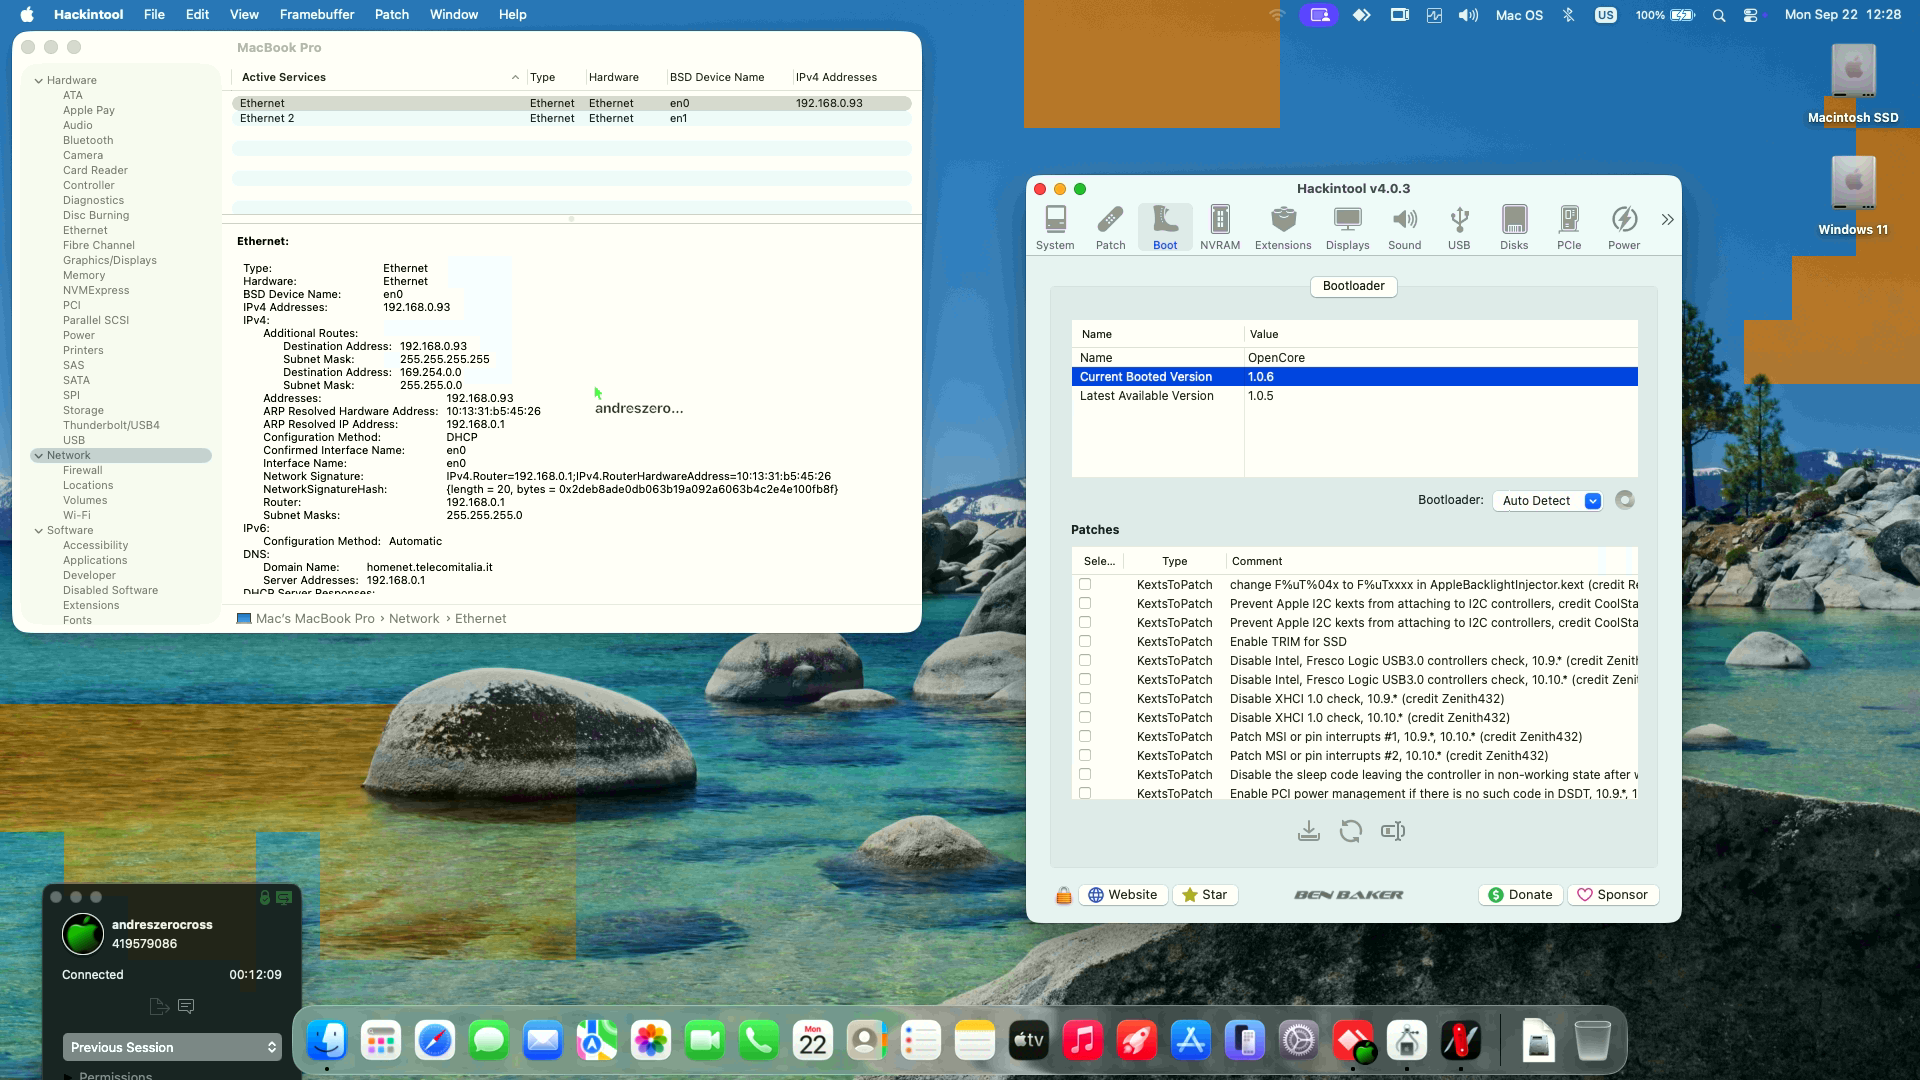
Task: Open App Store from the Dock
Action: click(1191, 1041)
